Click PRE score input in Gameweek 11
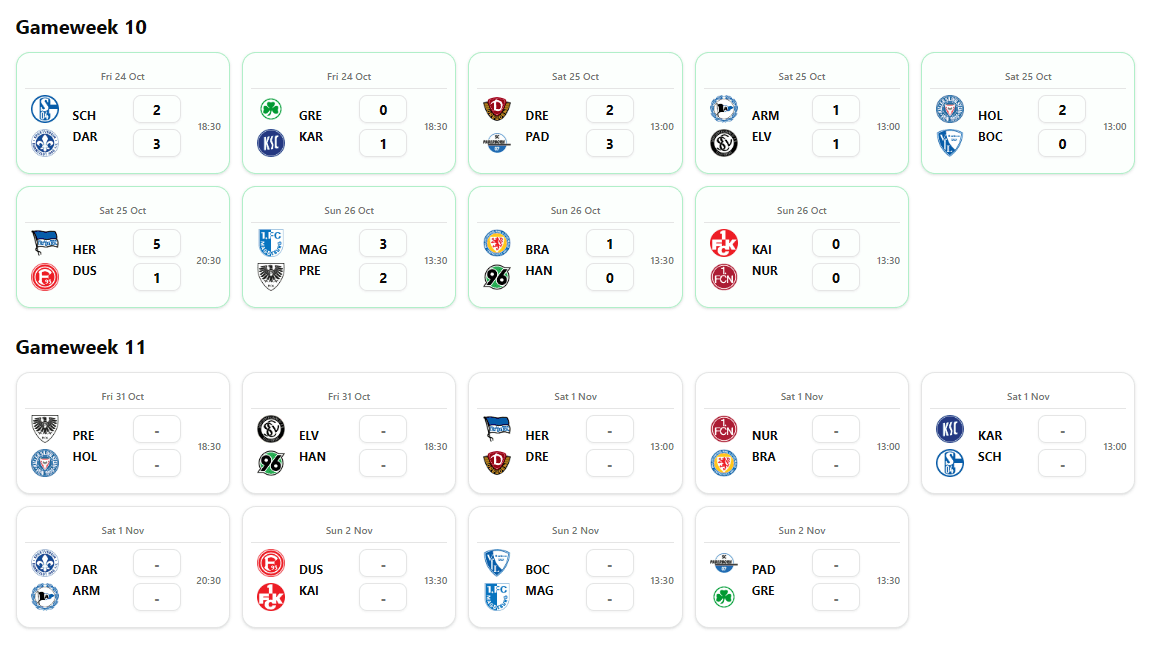The image size is (1158, 645). tap(157, 429)
